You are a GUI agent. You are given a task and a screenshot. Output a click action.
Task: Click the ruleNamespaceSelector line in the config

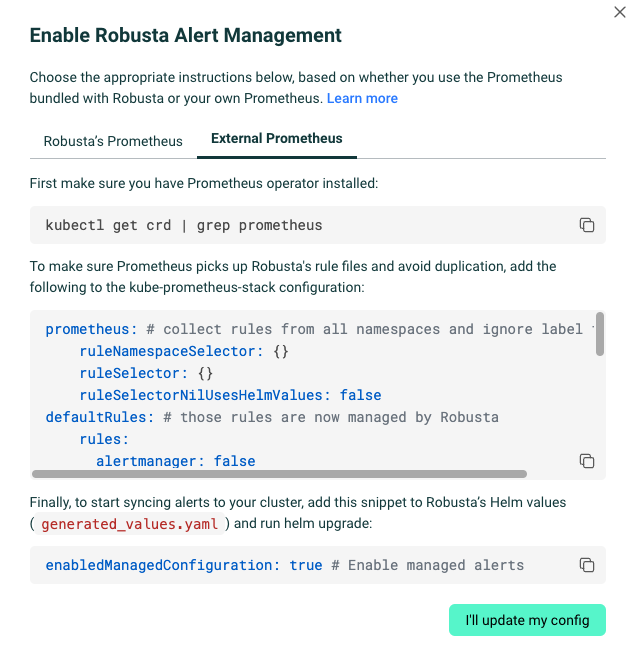click(184, 351)
